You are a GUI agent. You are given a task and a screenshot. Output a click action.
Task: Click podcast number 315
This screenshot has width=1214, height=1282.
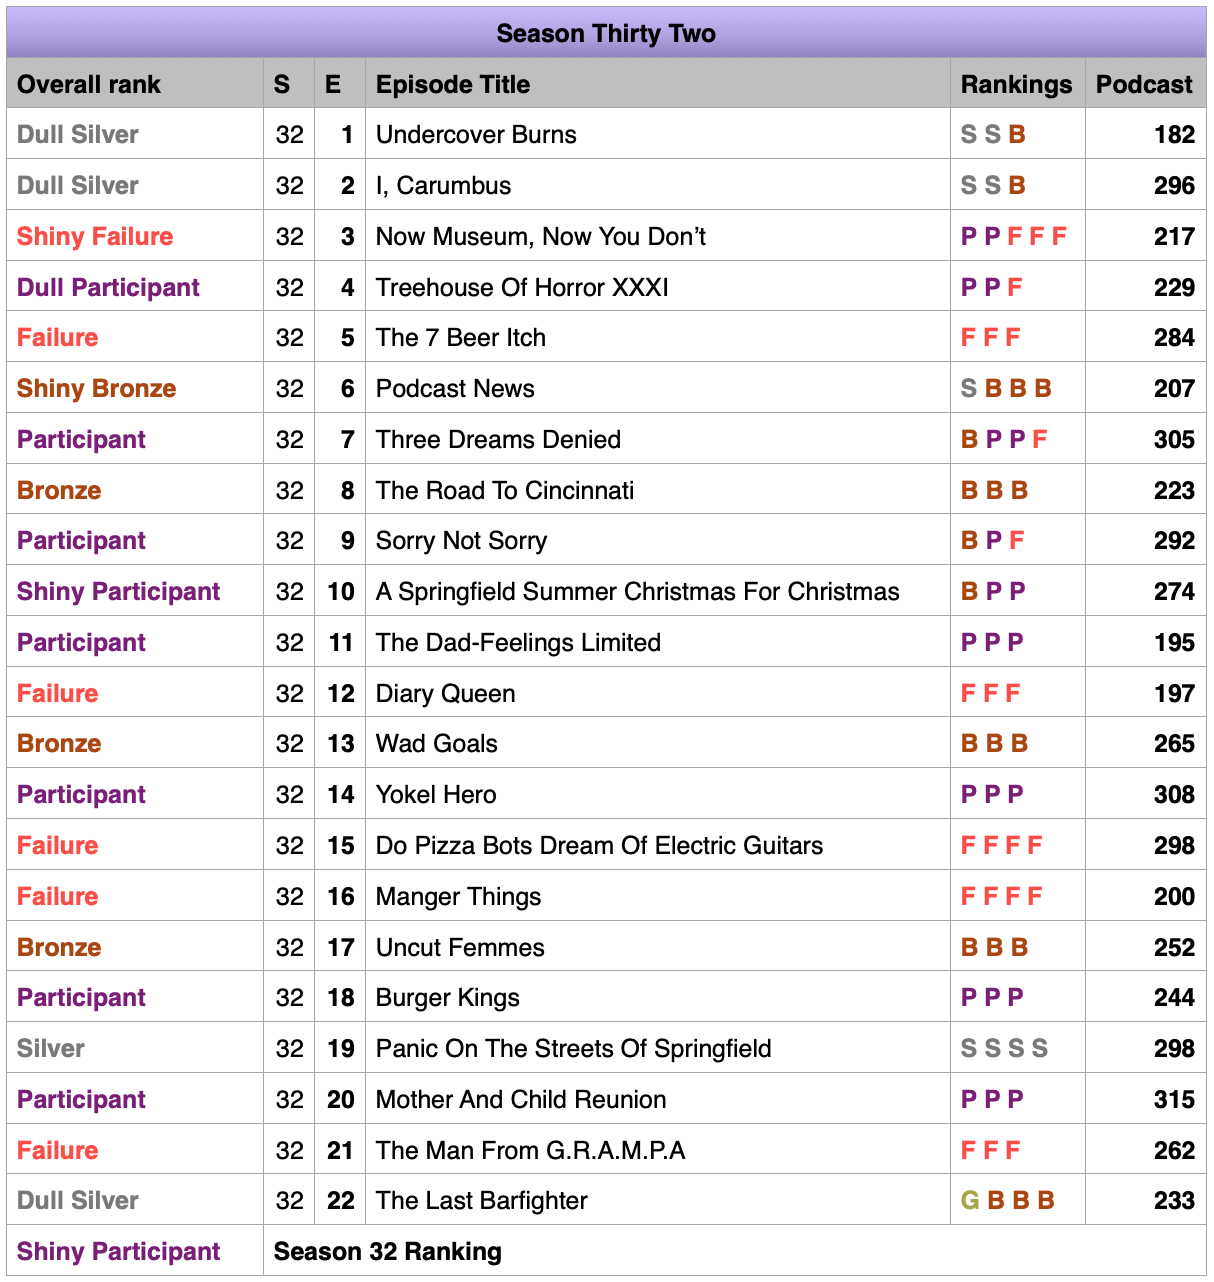pyautogui.click(x=1174, y=1099)
